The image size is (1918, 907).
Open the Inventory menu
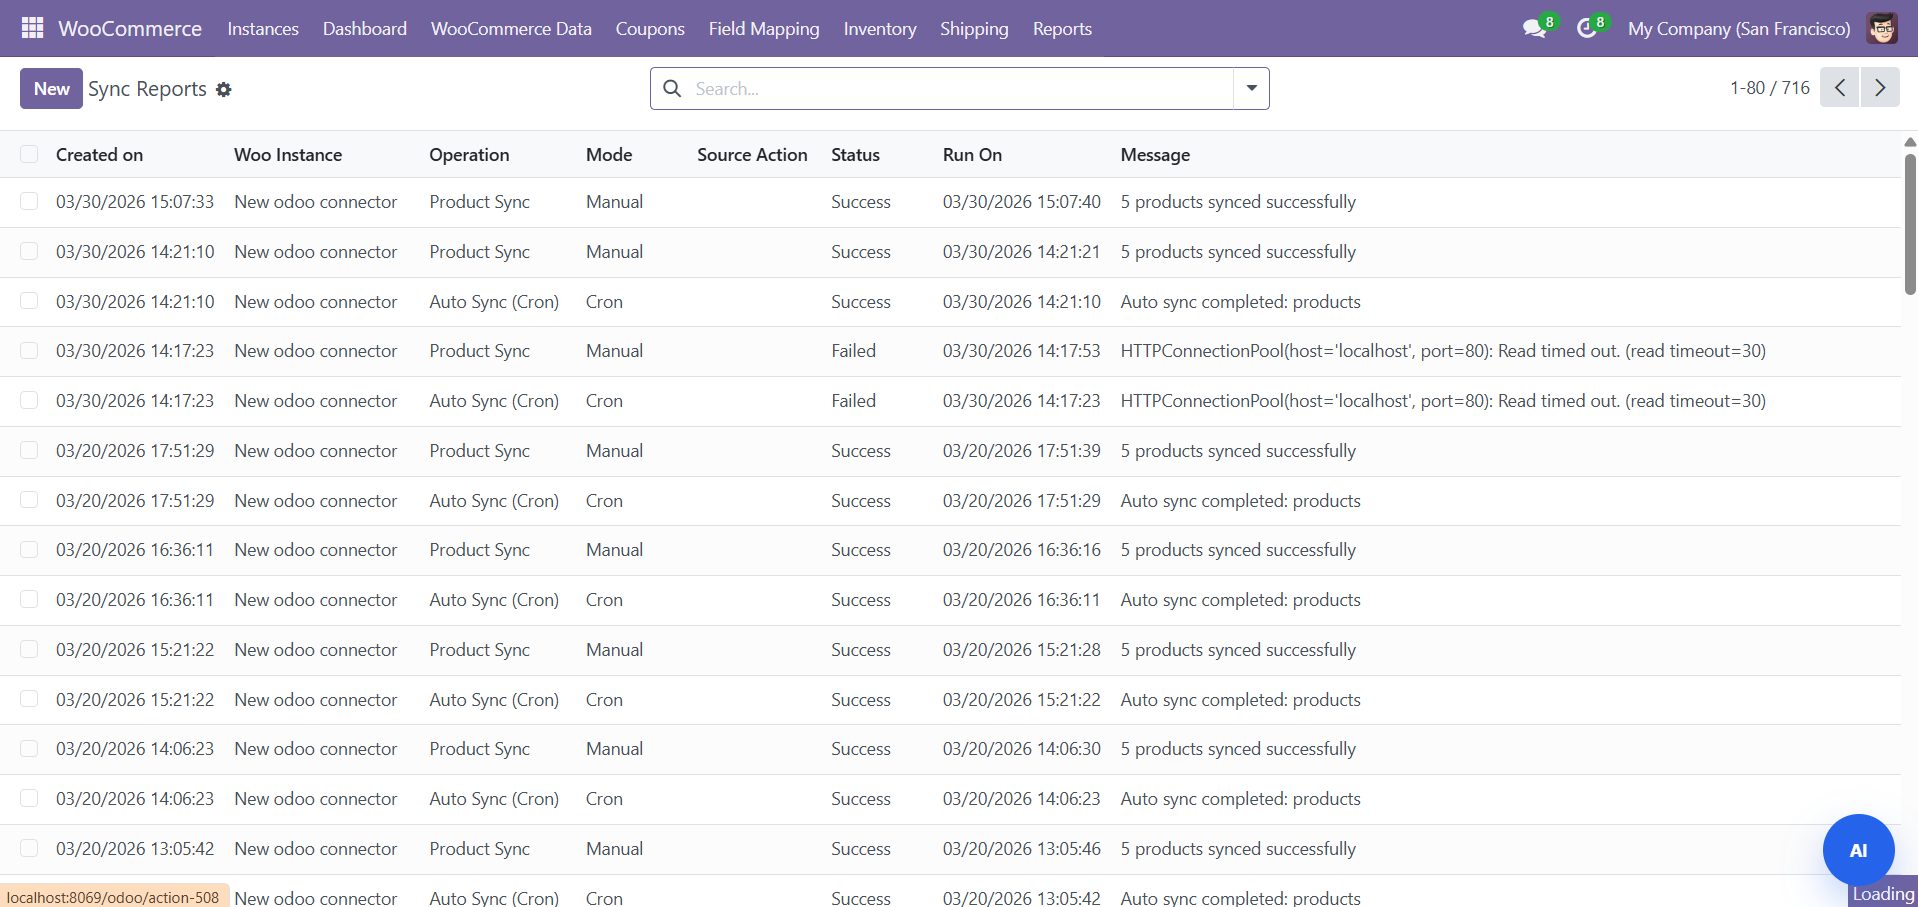879,28
